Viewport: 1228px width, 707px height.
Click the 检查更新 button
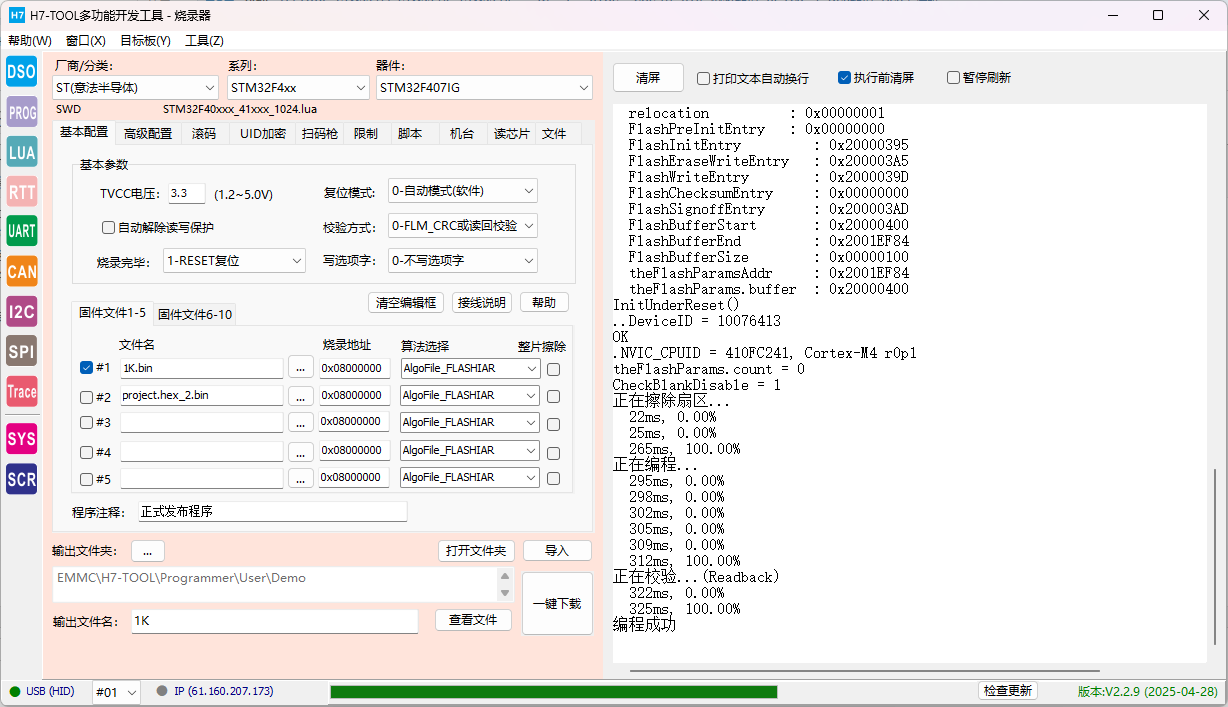point(1008,691)
